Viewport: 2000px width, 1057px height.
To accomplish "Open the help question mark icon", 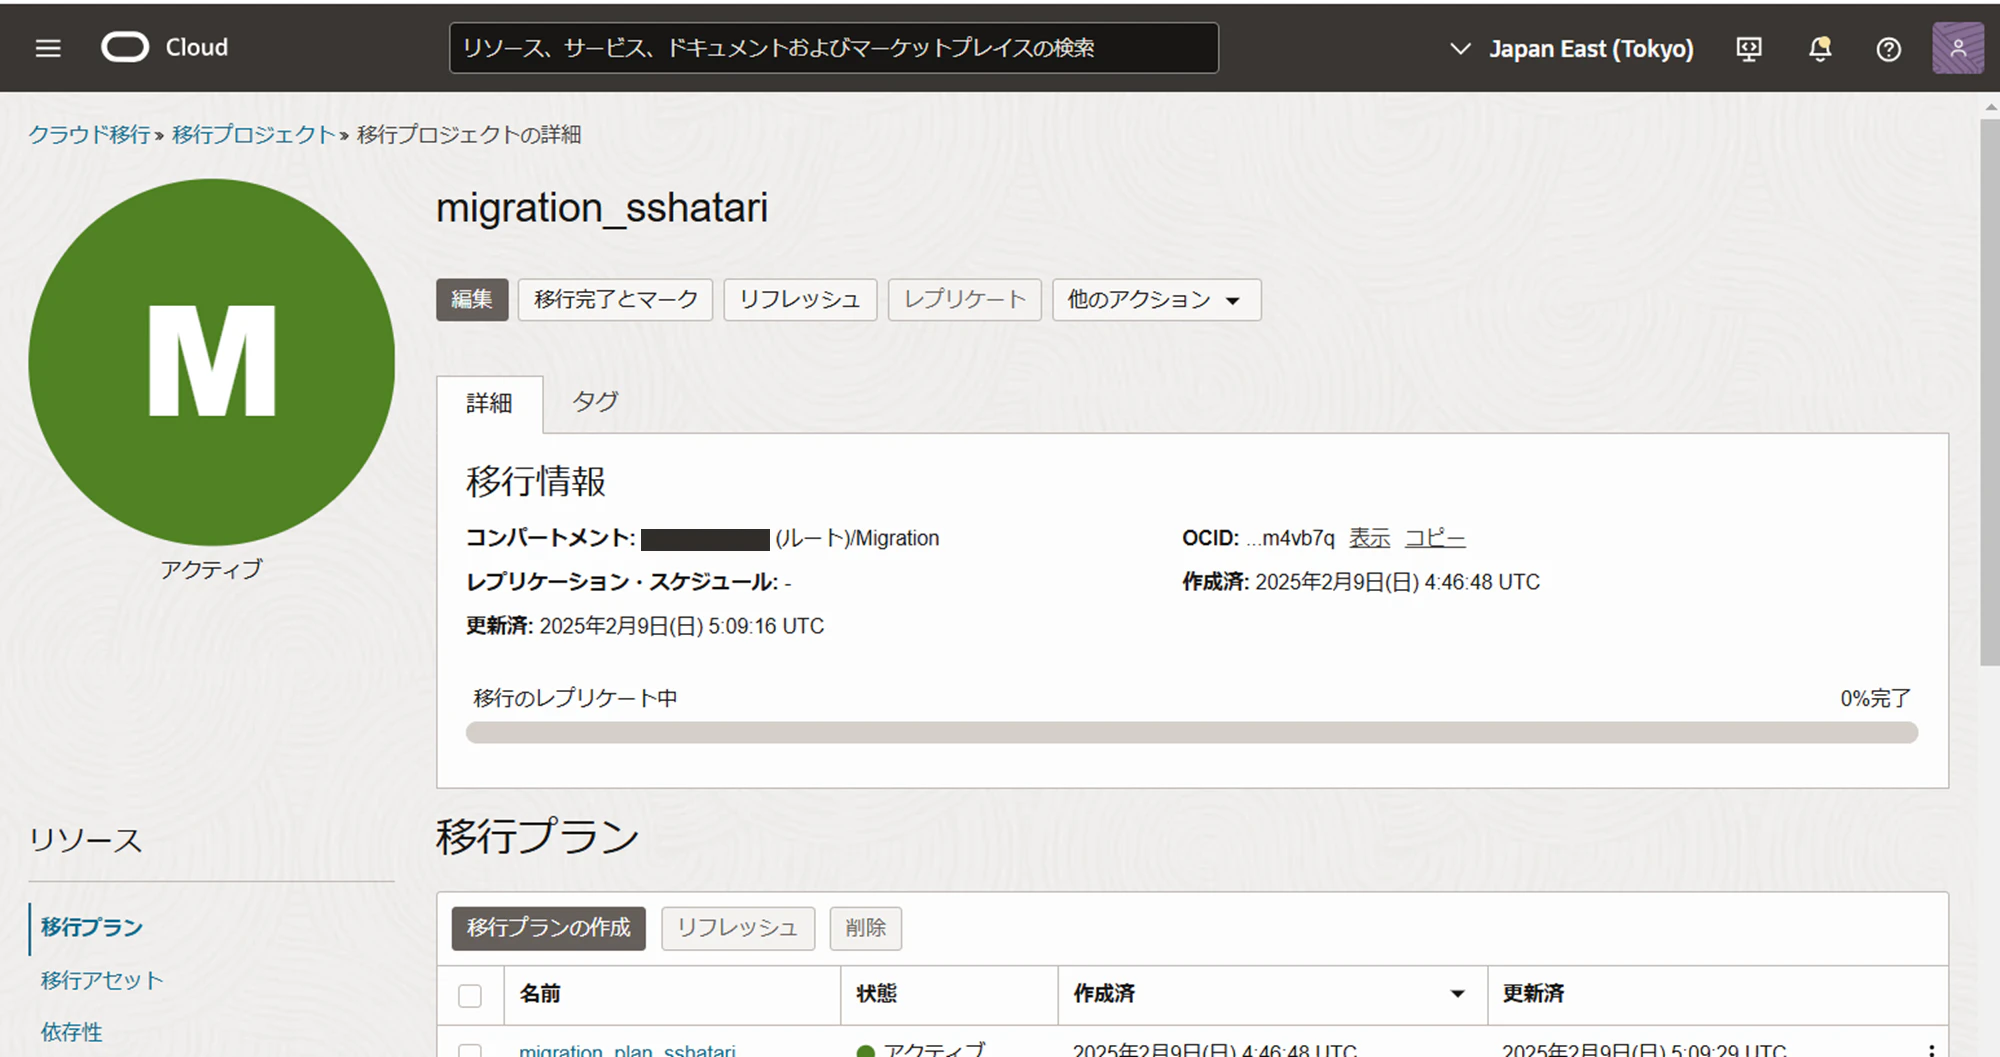I will tap(1888, 48).
